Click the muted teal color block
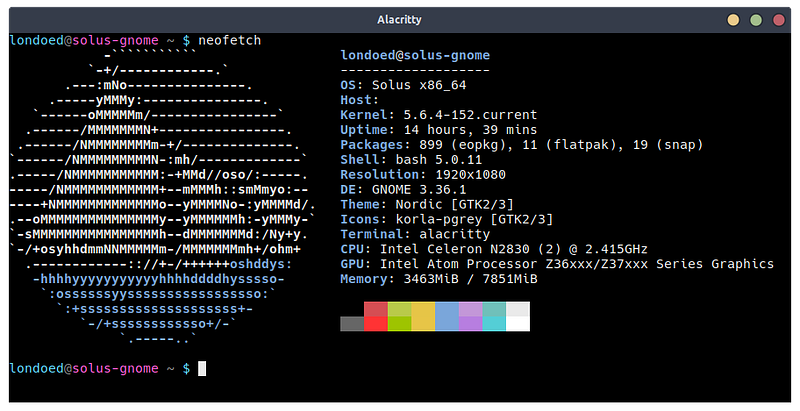Viewport: 800px width, 411px height. [494, 309]
